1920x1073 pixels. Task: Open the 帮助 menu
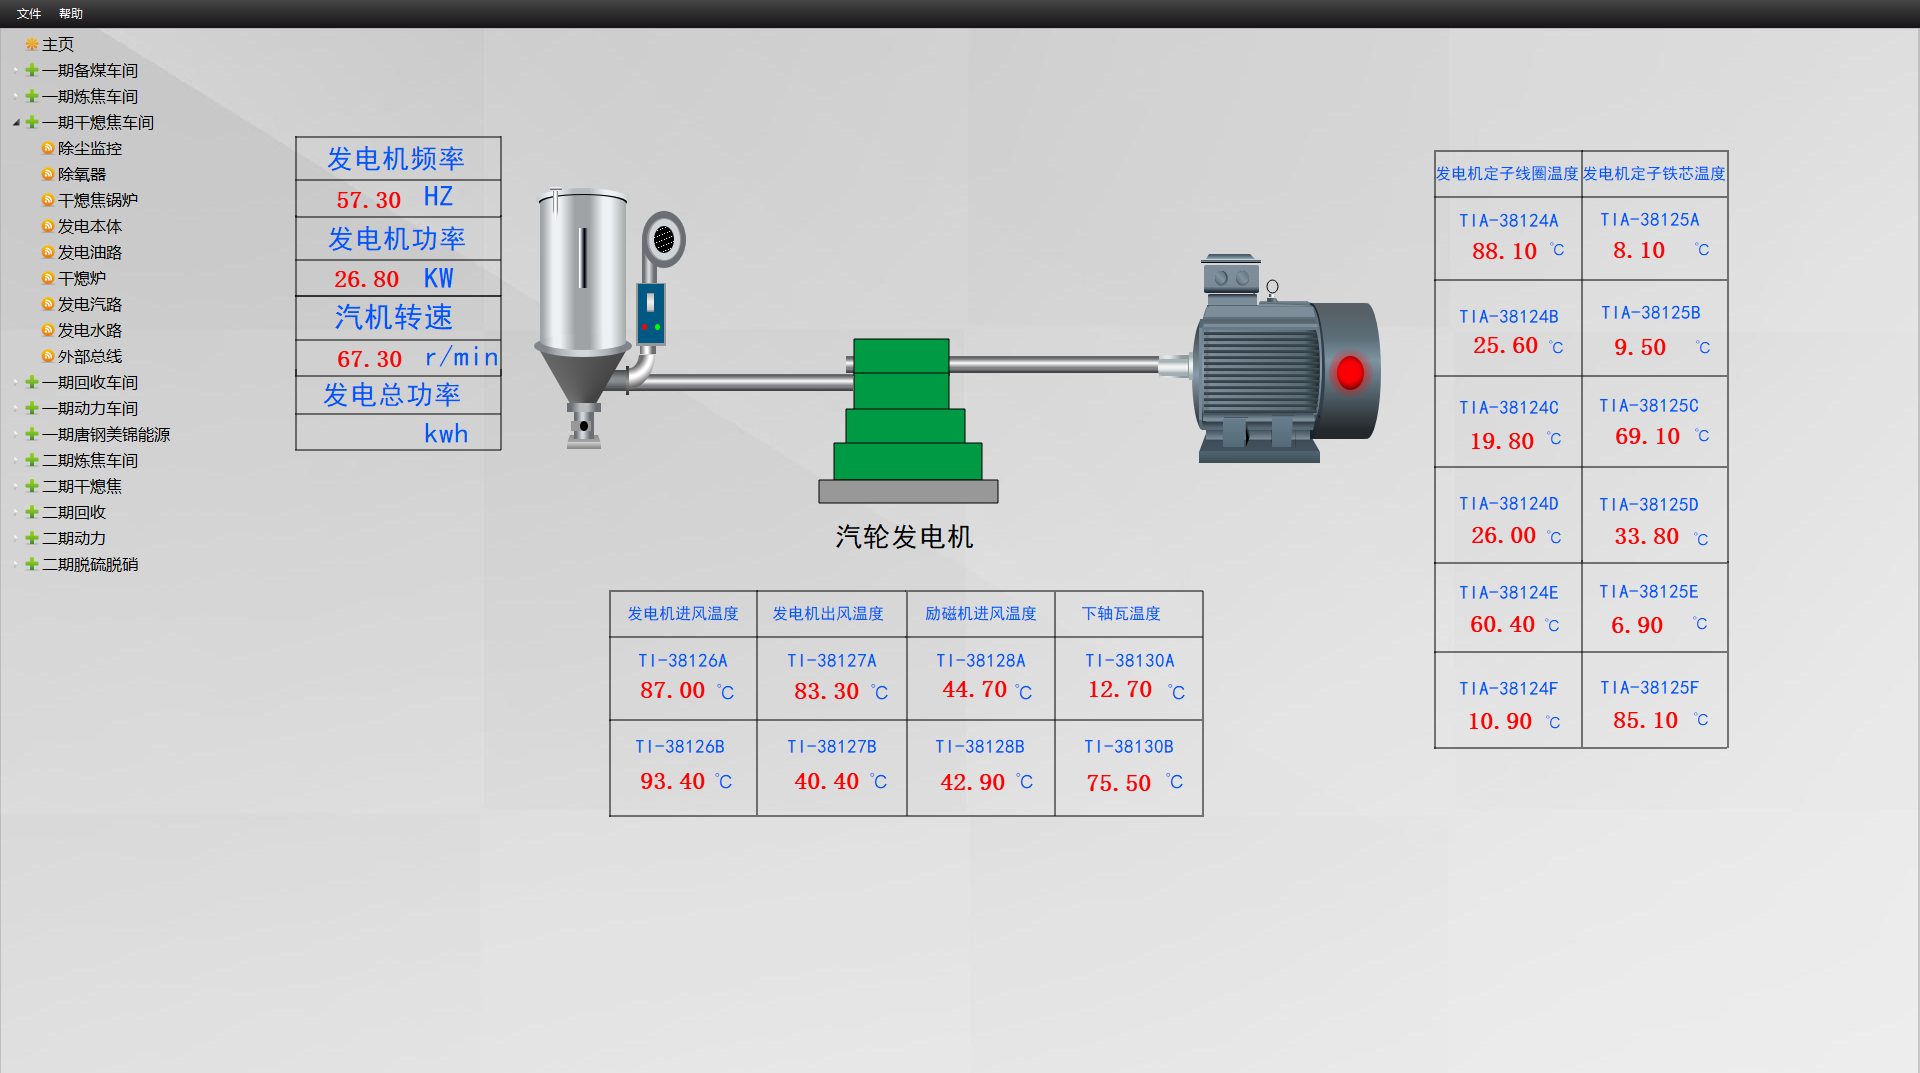71,13
